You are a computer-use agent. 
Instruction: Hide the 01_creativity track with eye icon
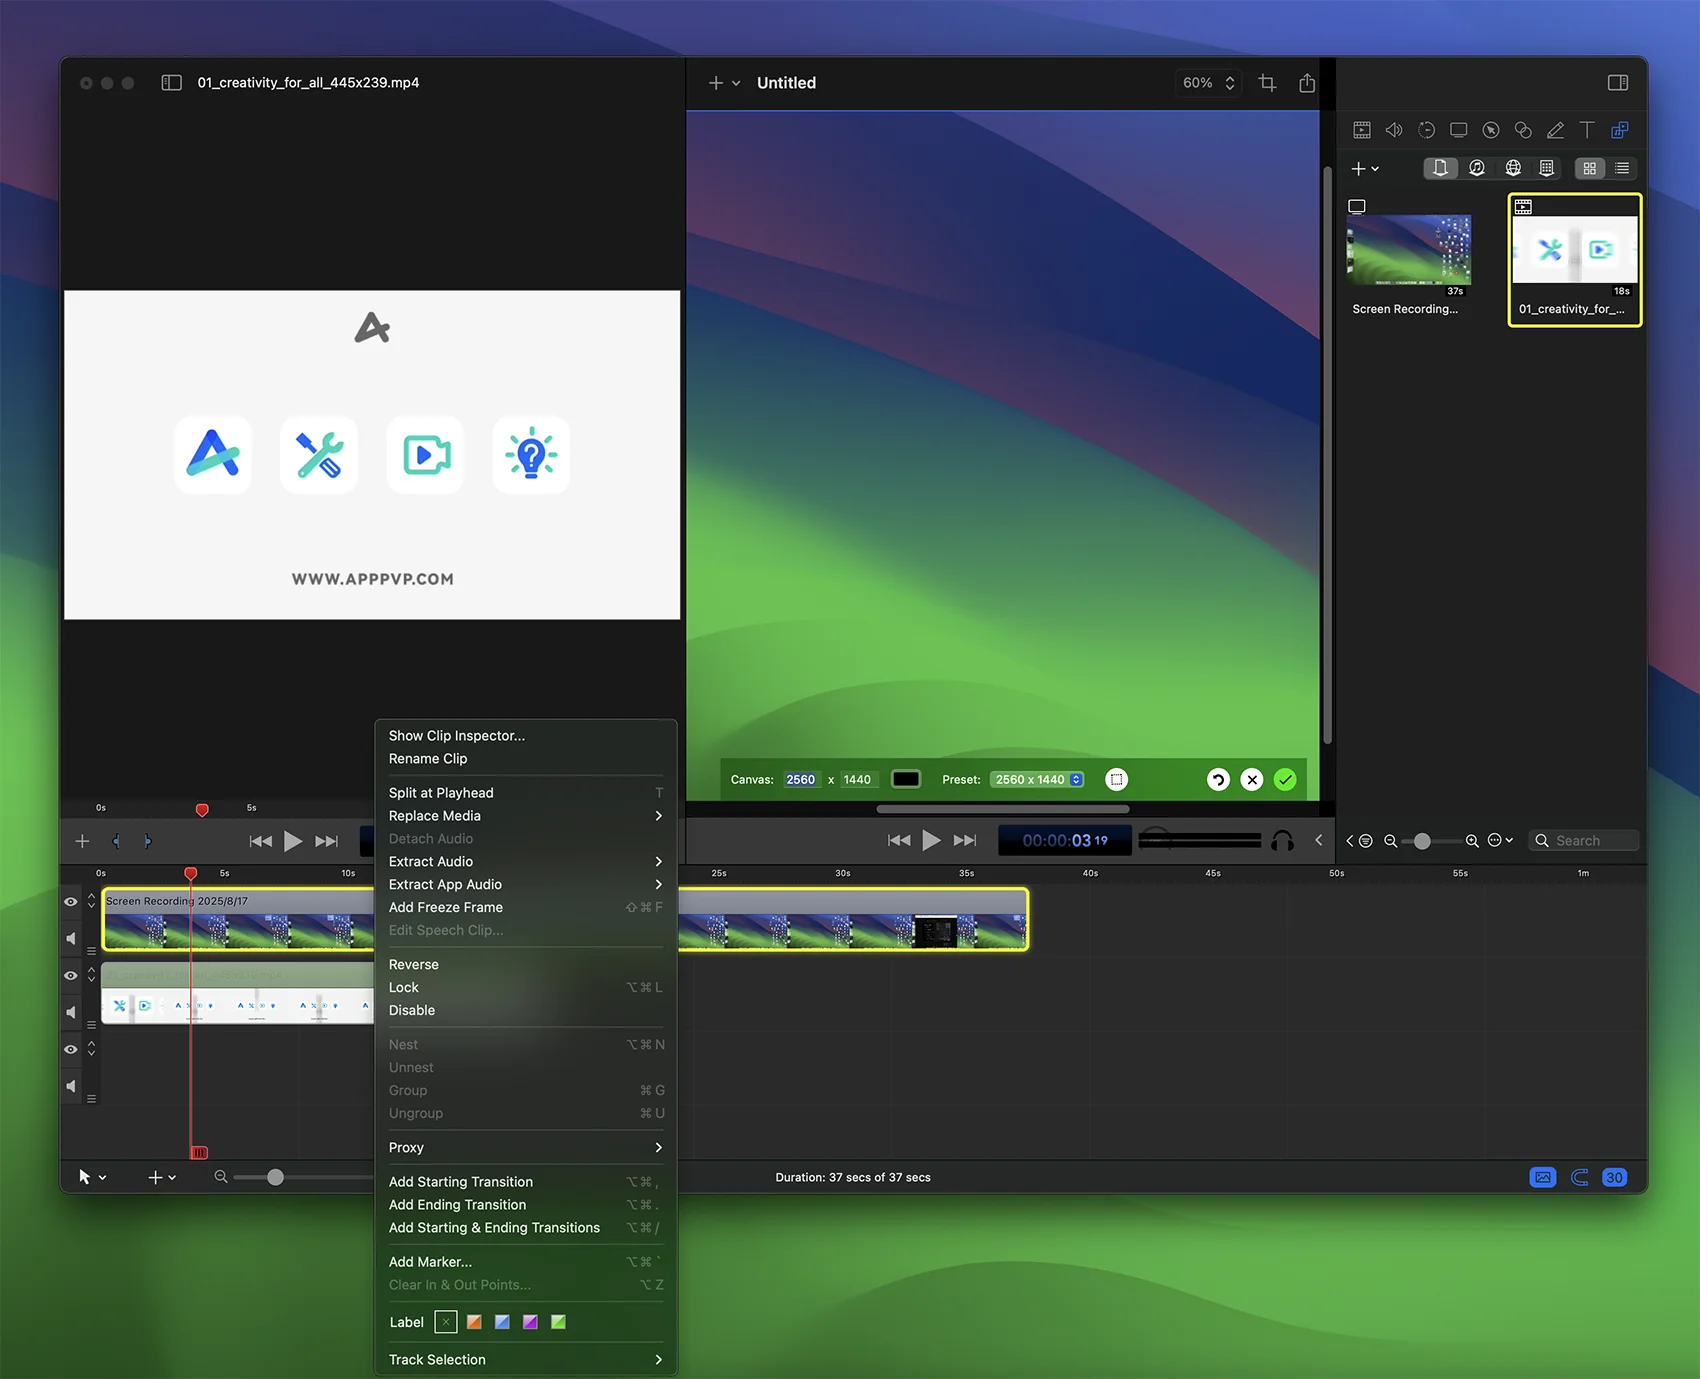tap(71, 976)
